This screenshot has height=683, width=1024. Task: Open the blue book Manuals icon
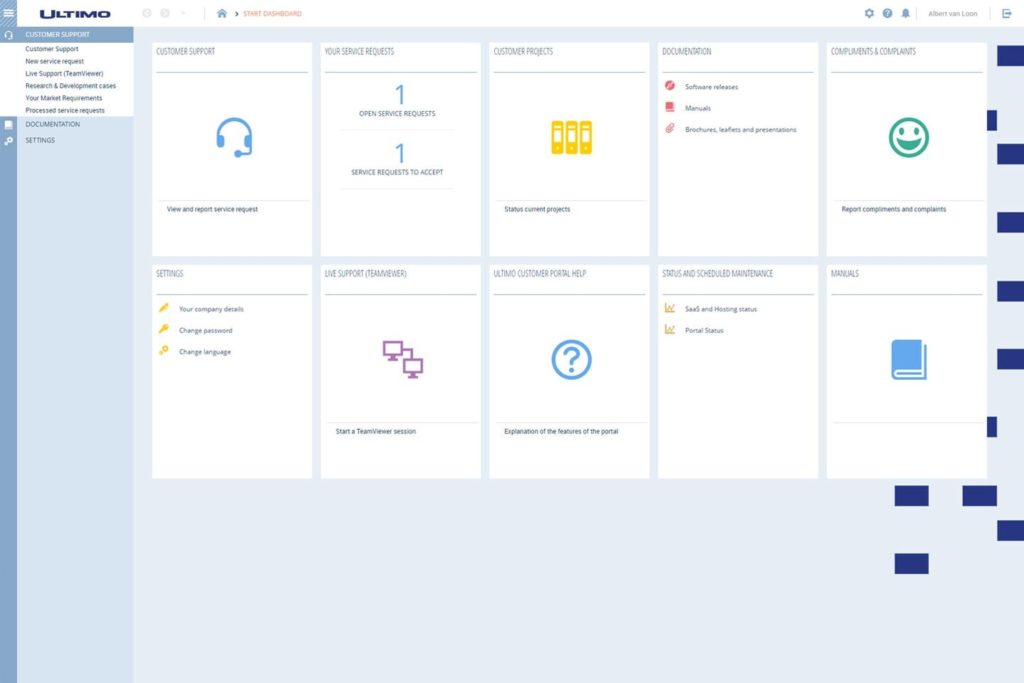pos(908,359)
